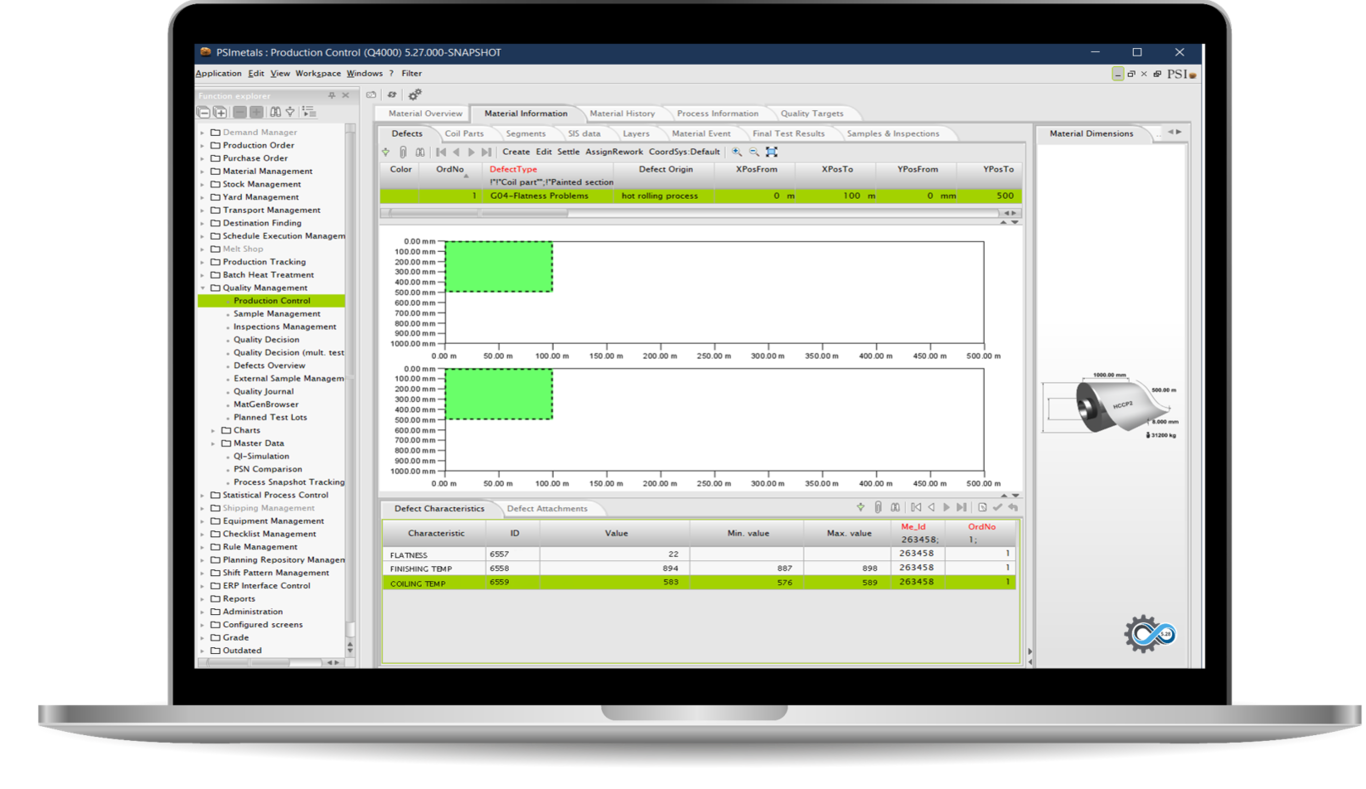Screen dimensions: 1366x789
Task: Open the Application menu
Action: (218, 74)
